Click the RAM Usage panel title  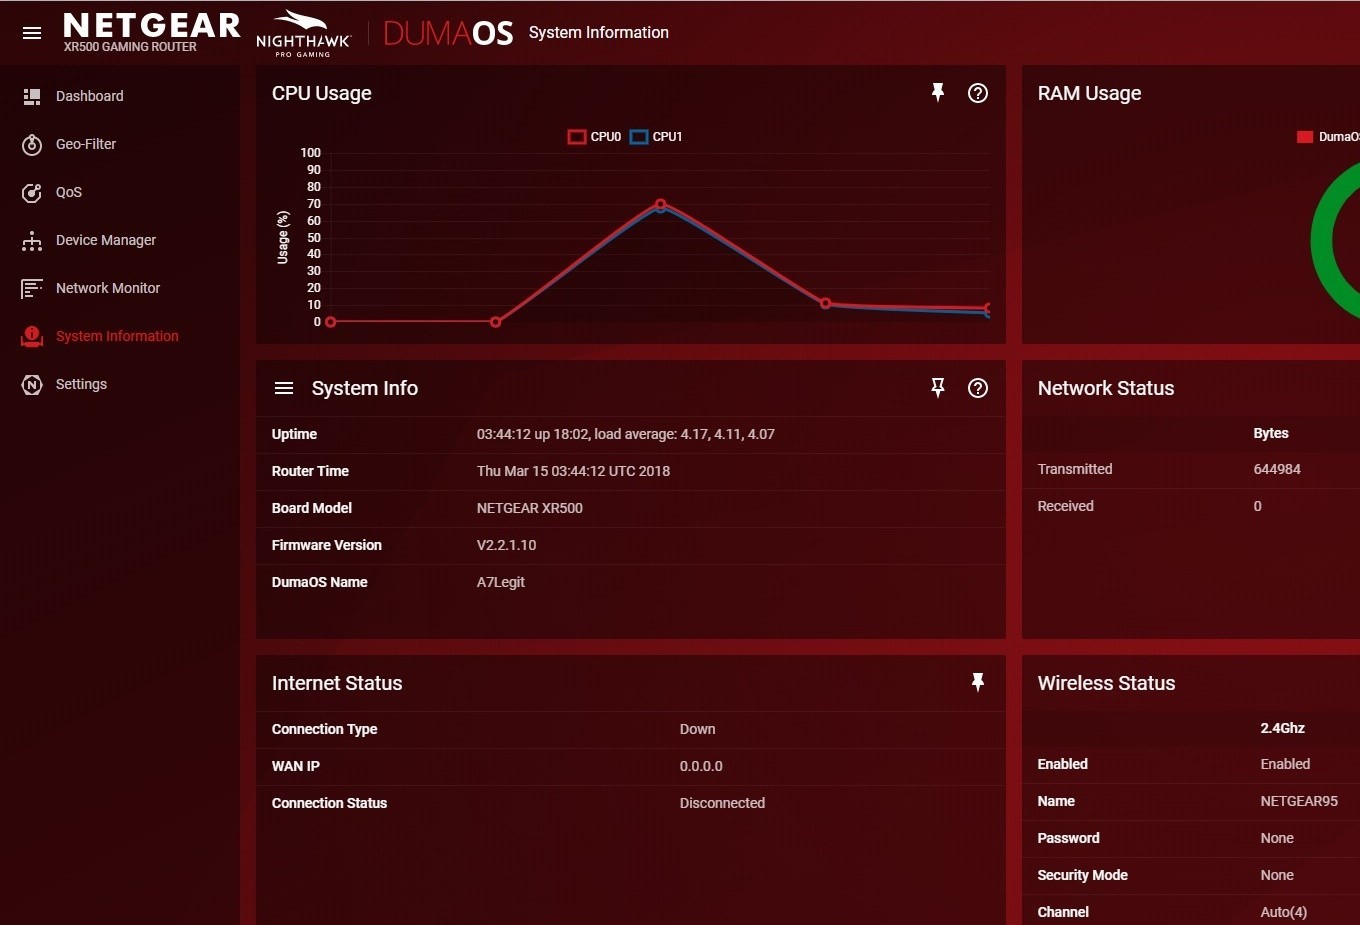(1089, 93)
